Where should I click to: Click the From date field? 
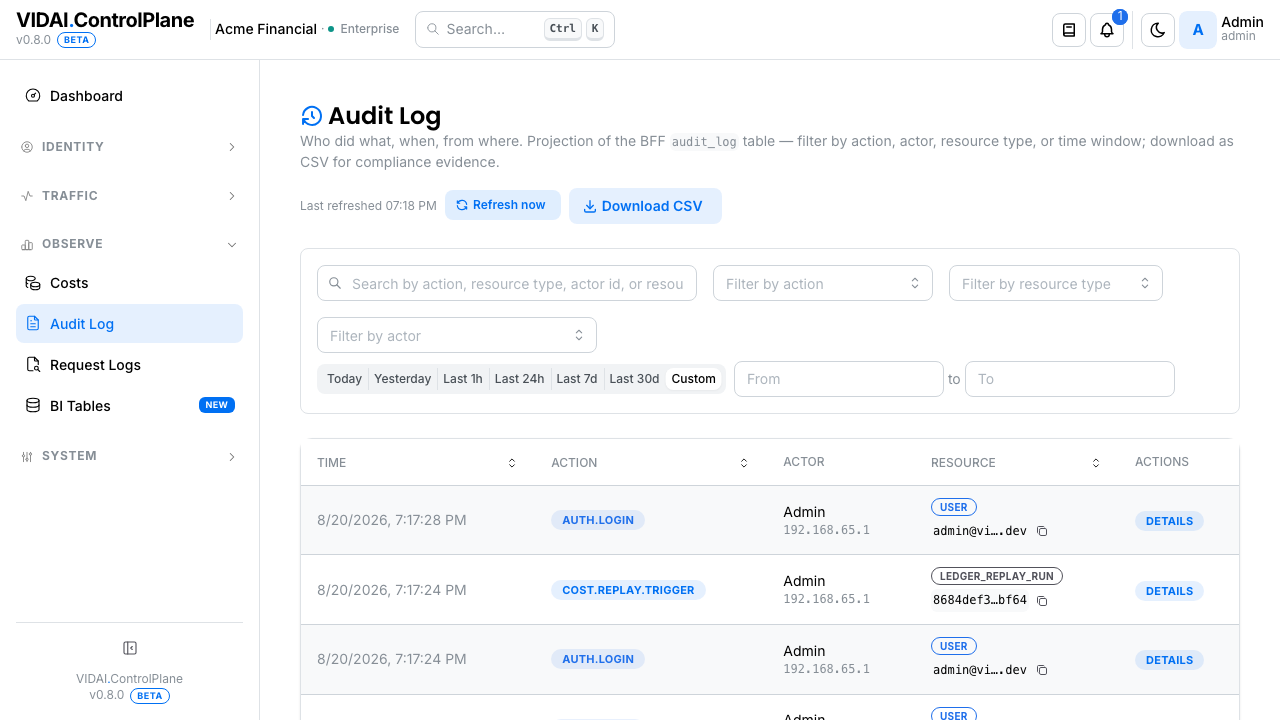pyautogui.click(x=839, y=379)
